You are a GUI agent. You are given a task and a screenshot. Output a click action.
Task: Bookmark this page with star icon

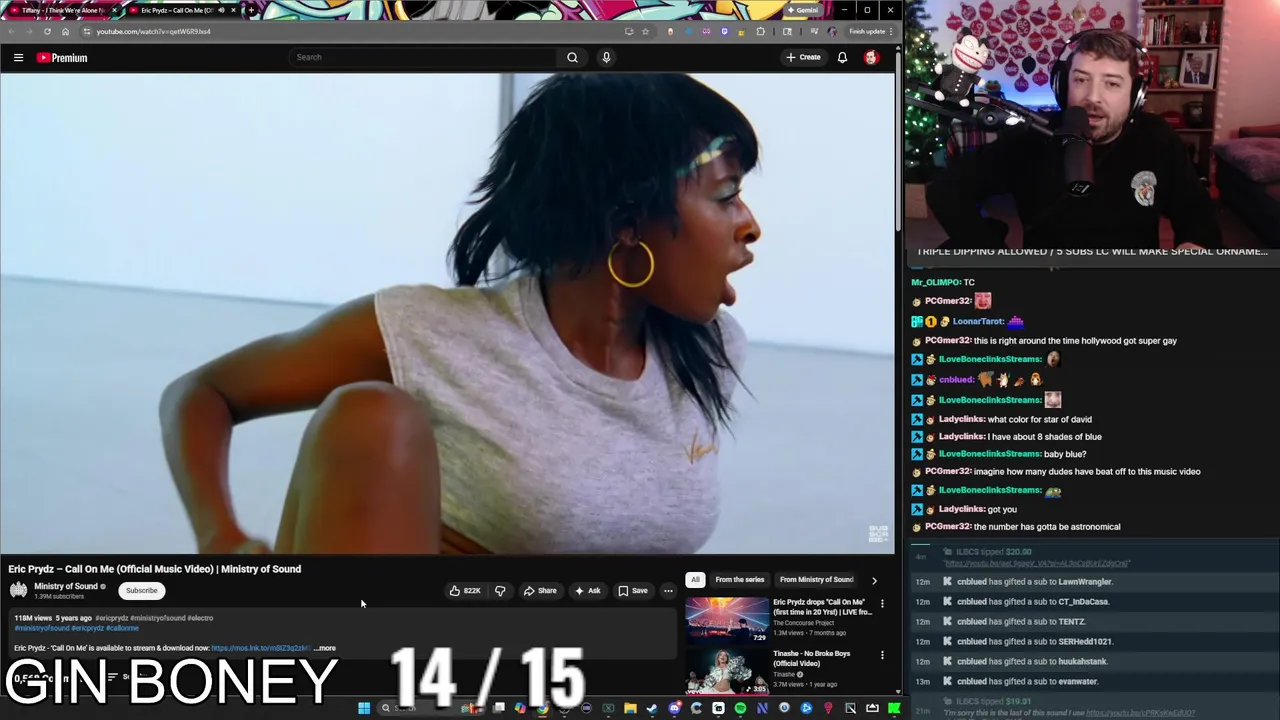[645, 31]
